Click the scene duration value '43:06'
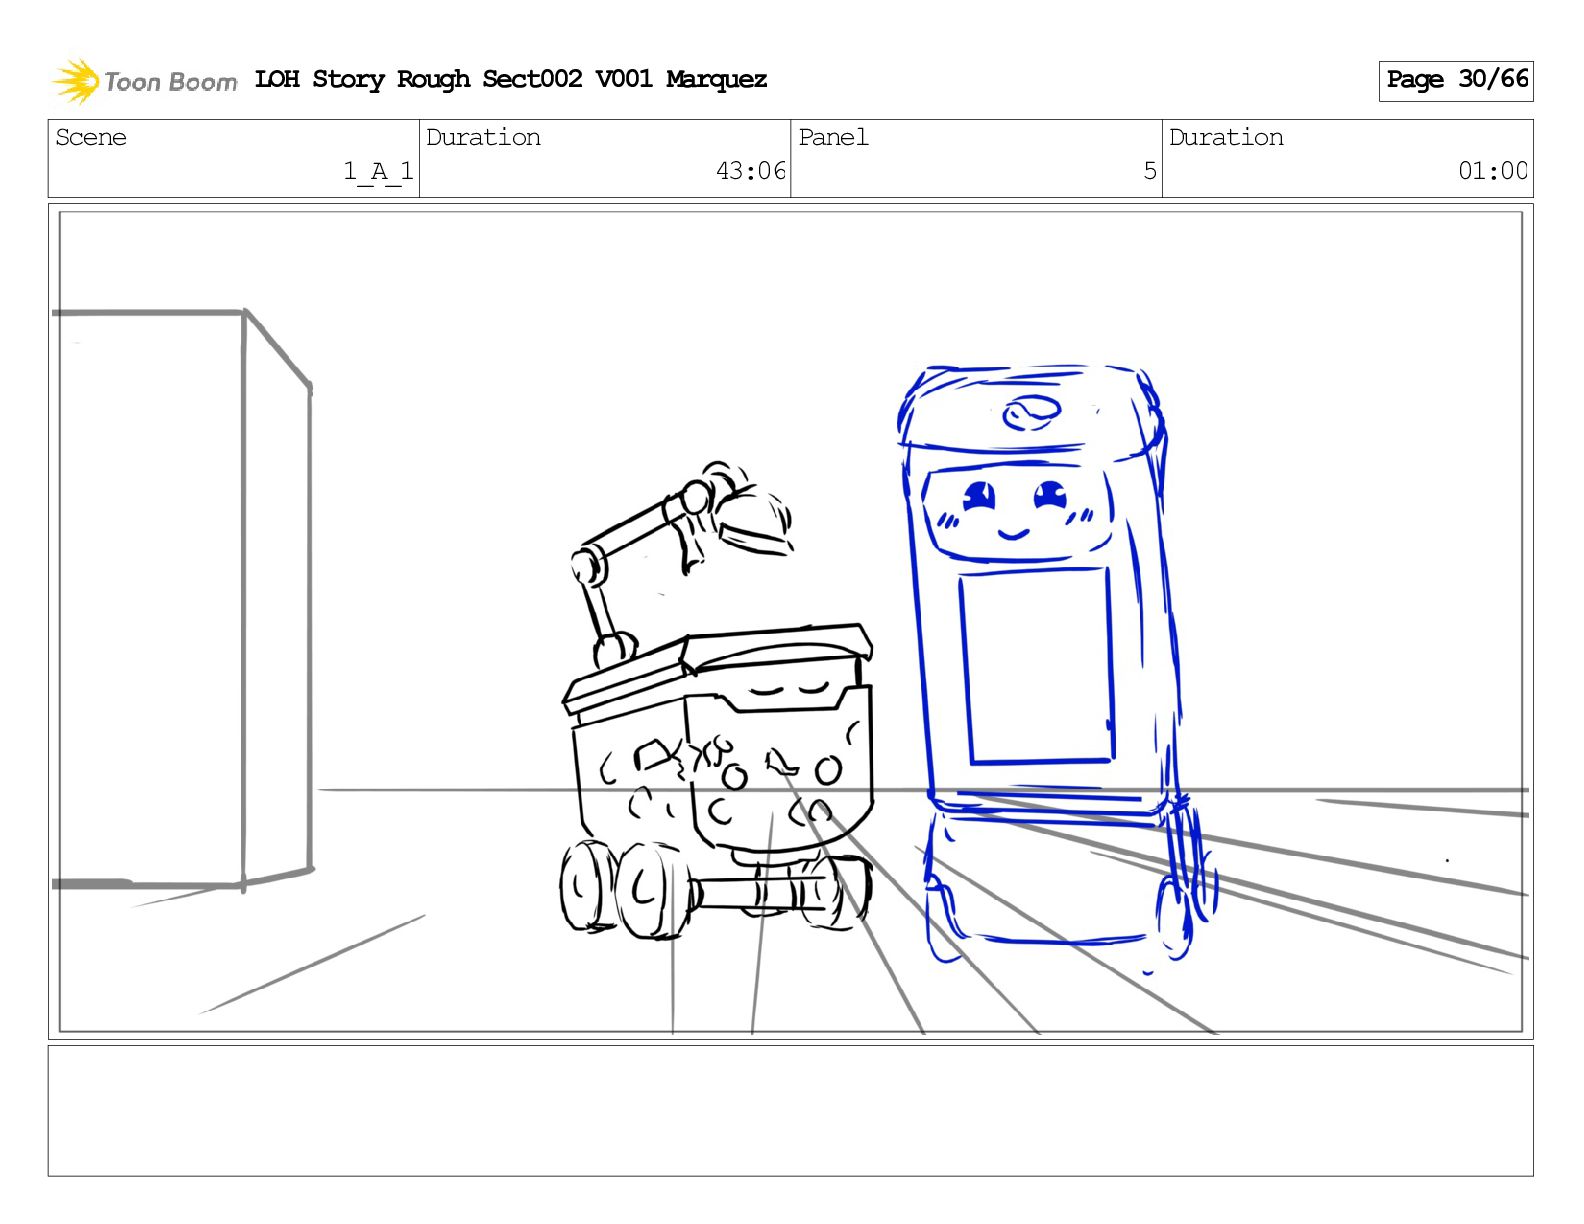 (751, 171)
